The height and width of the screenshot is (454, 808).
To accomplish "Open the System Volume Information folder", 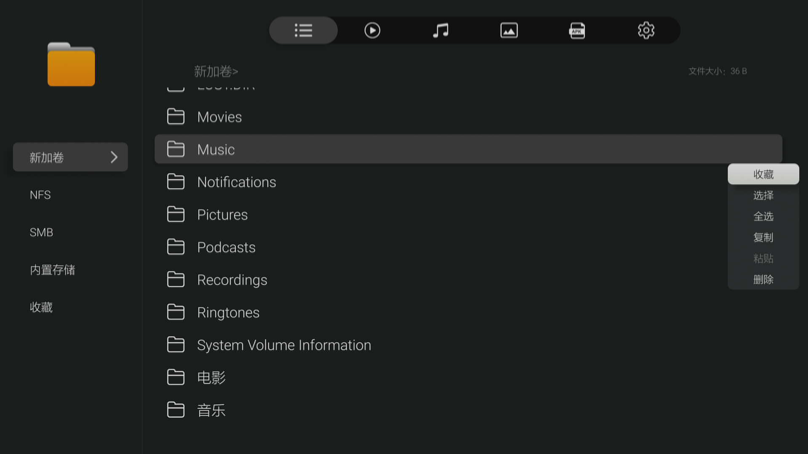I will [x=283, y=345].
